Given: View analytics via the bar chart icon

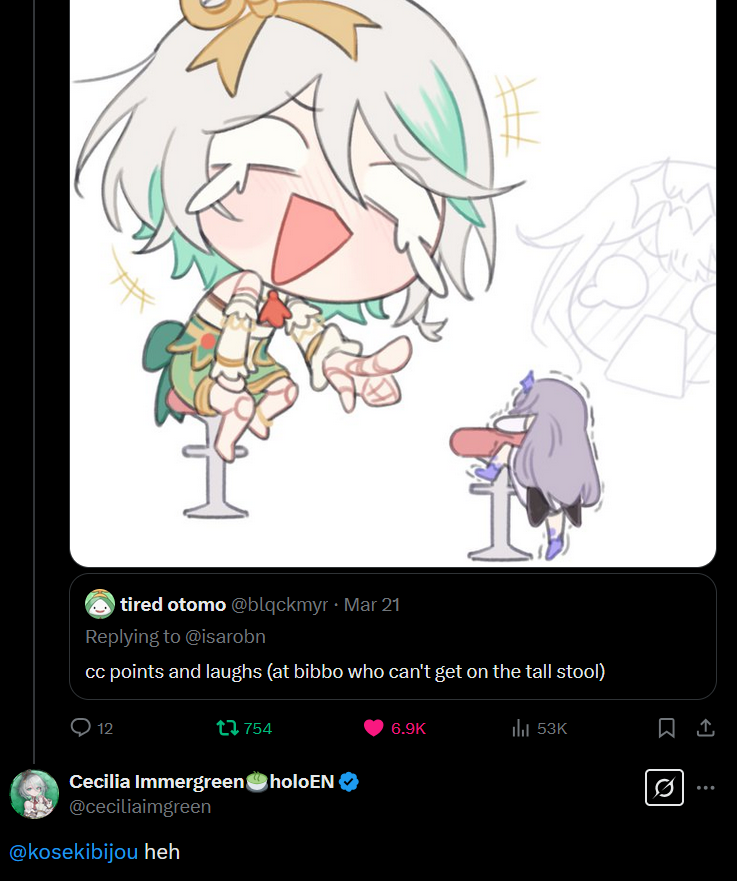Looking at the screenshot, I should coord(521,728).
